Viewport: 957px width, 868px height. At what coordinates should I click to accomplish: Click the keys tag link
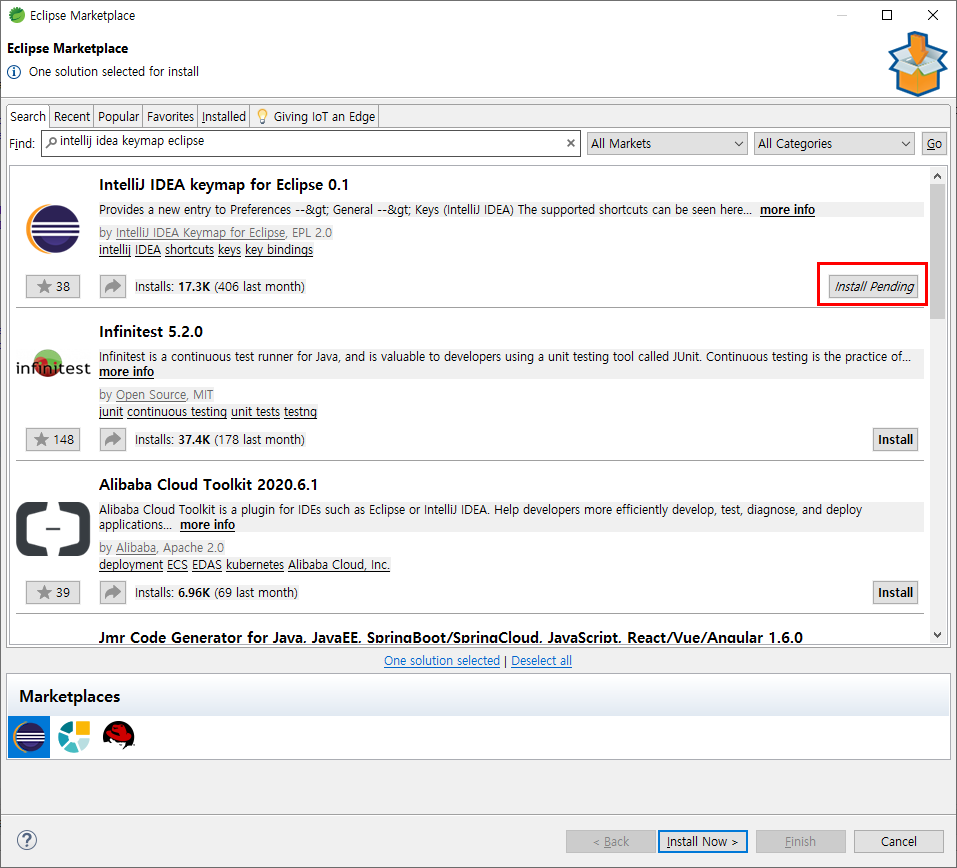[x=229, y=250]
